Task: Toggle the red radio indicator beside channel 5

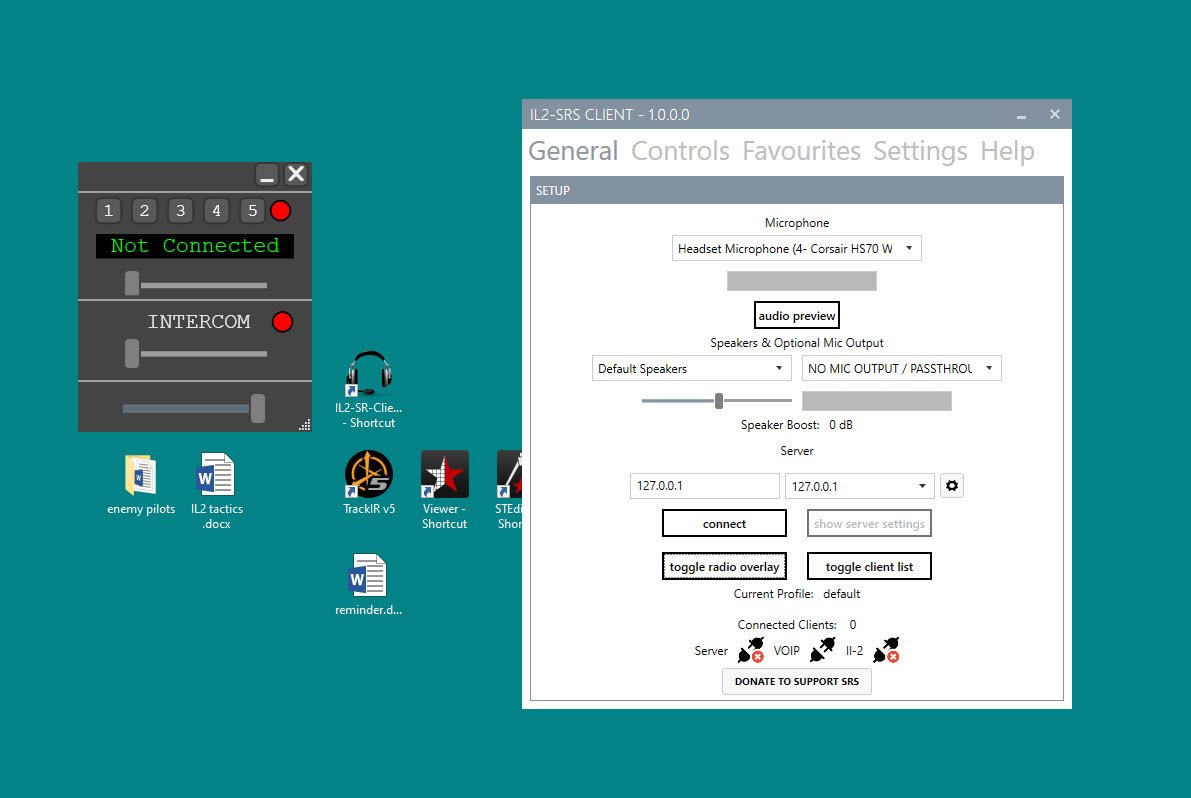Action: [x=280, y=210]
